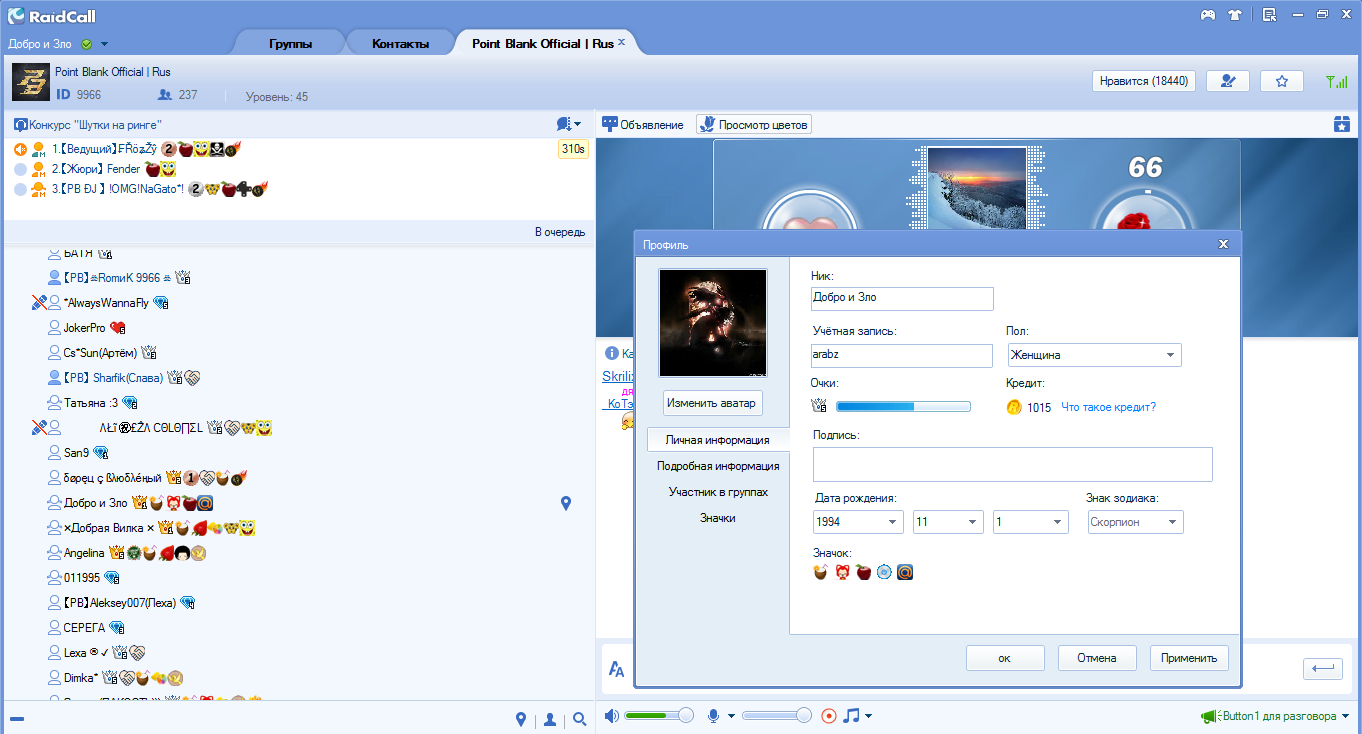
Task: Click the info icon in chat area
Action: point(611,353)
